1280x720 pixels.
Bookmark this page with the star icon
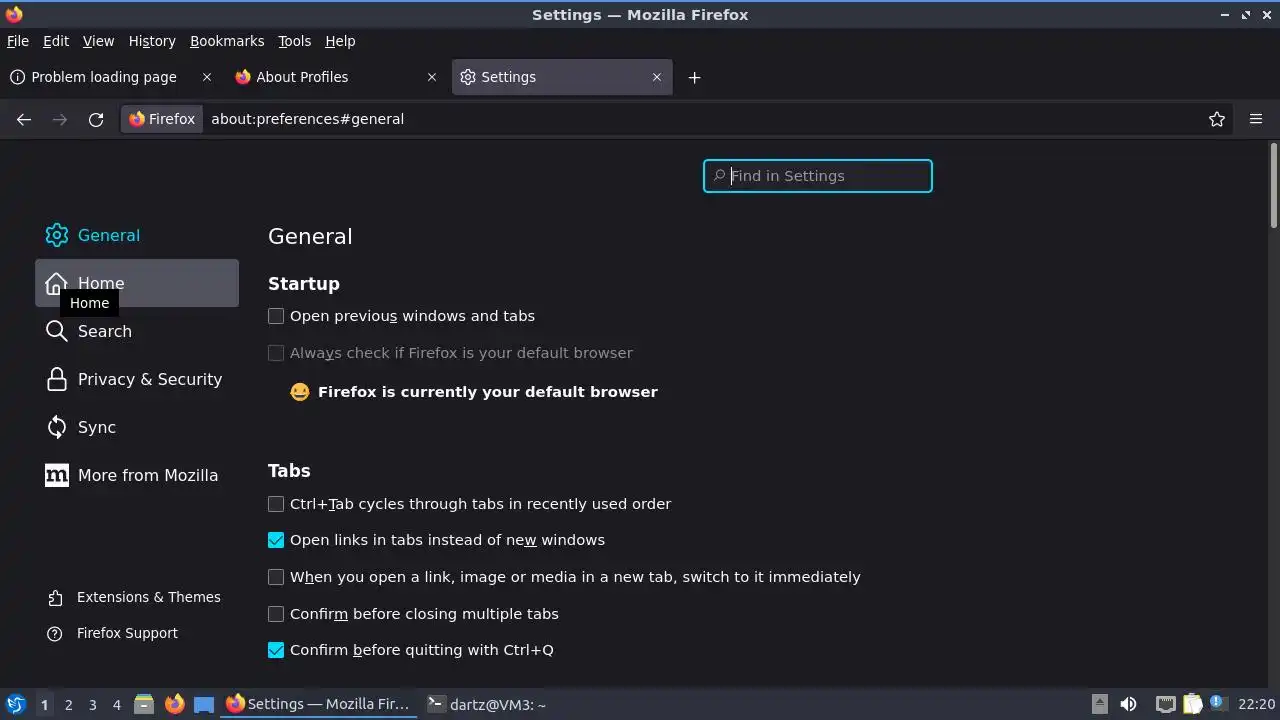click(1217, 119)
